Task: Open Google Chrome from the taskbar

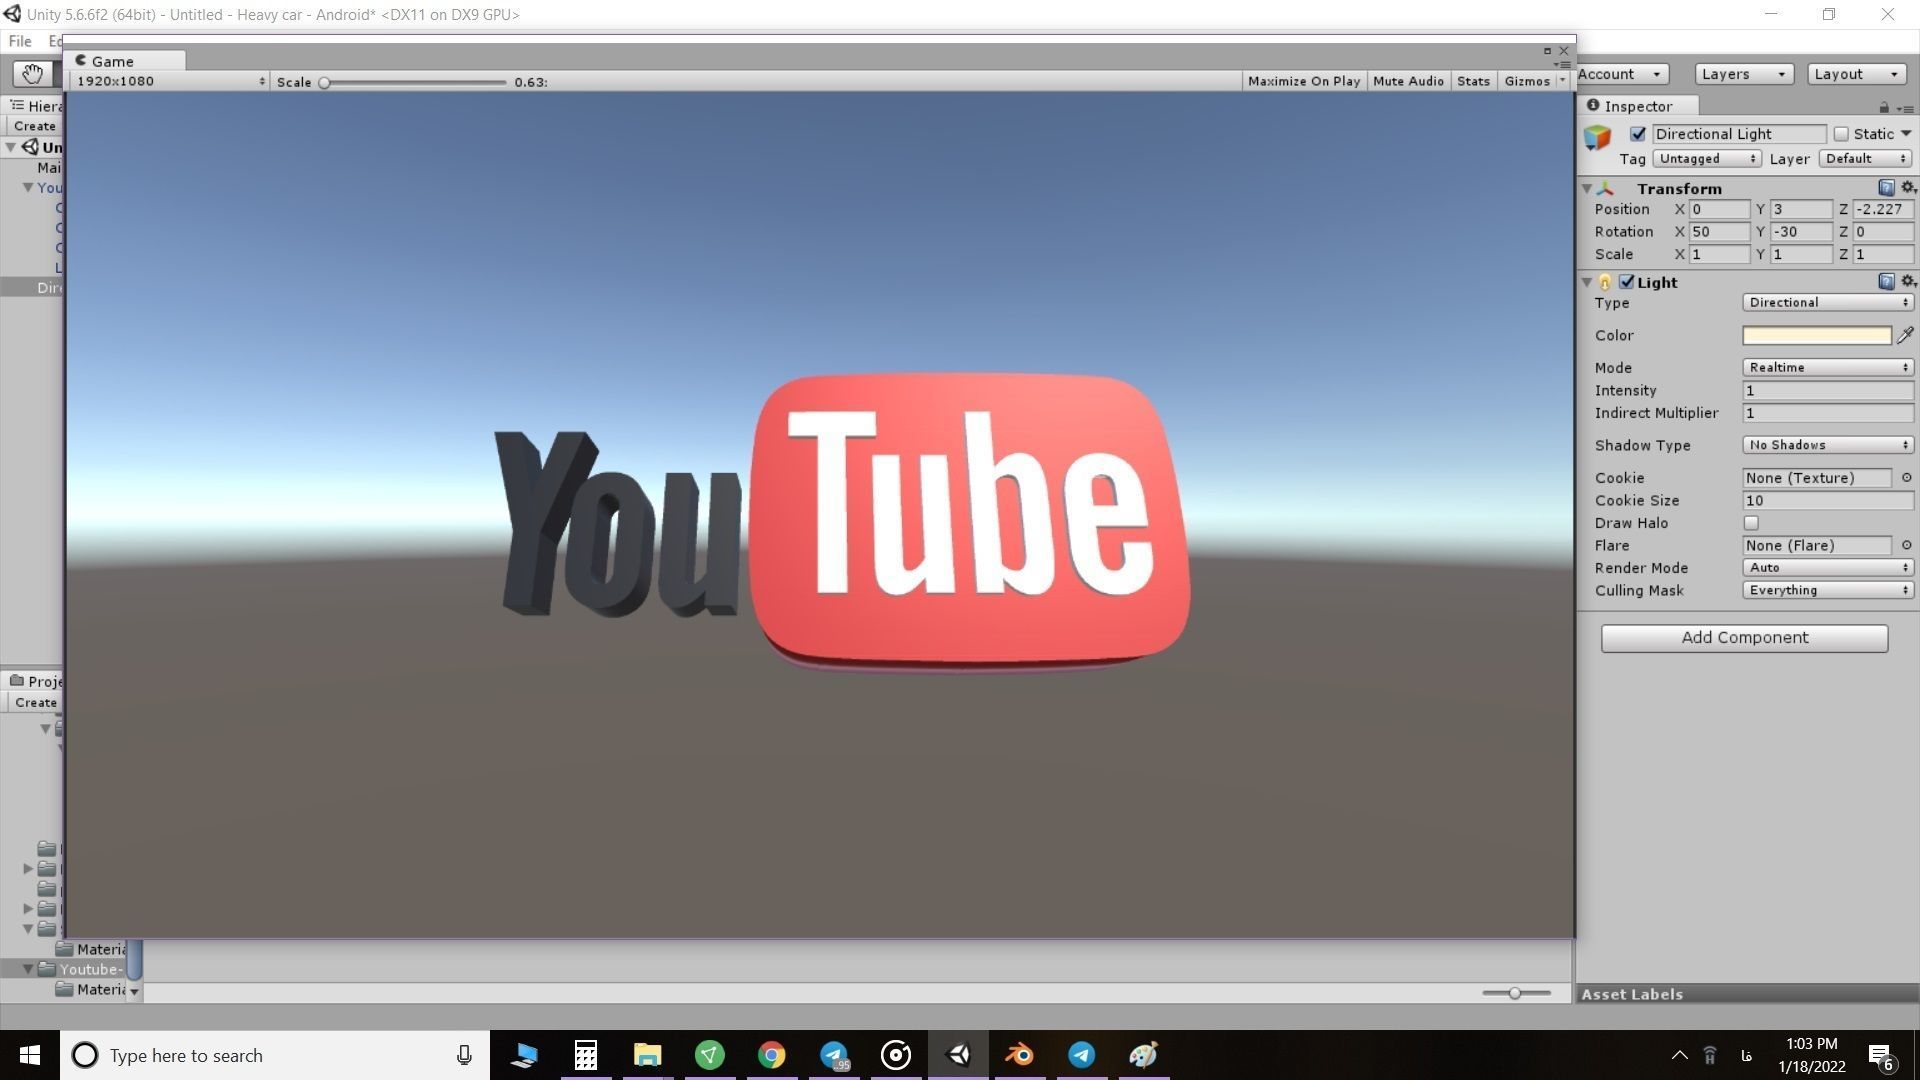Action: click(x=771, y=1055)
